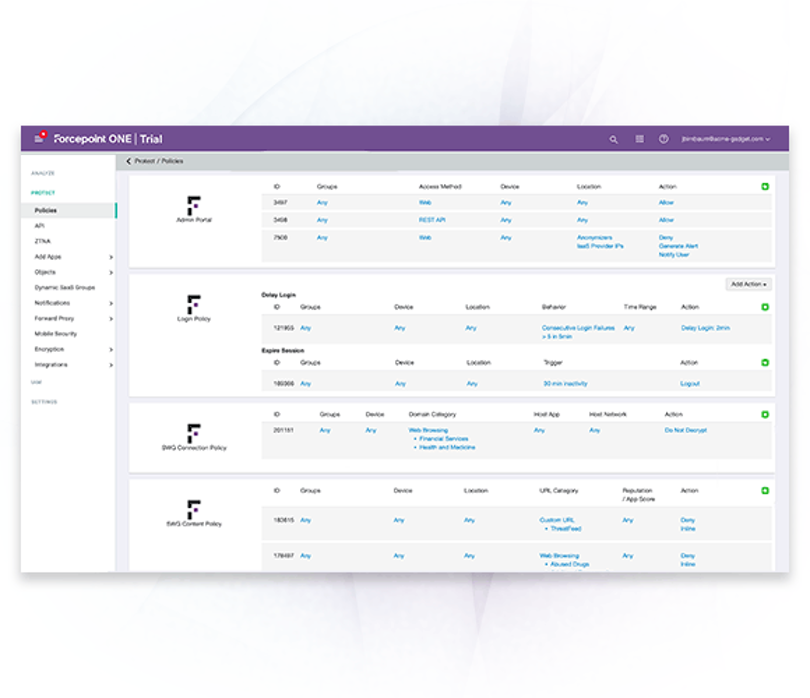
Task: Open the hamburger menu with notification badge
Action: 39,139
